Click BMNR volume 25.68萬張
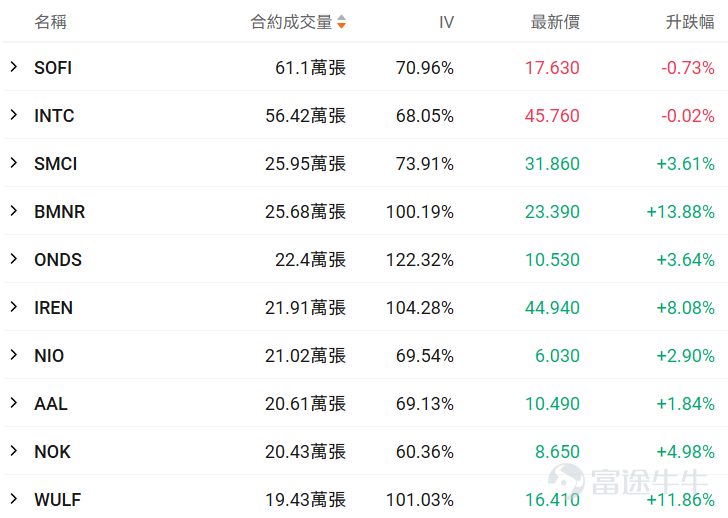Screen dimensions: 728x518 pyautogui.click(x=306, y=212)
